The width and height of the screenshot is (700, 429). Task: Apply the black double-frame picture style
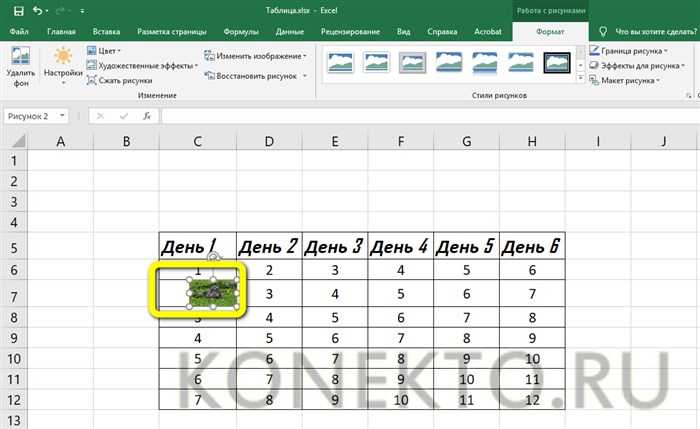(x=557, y=62)
